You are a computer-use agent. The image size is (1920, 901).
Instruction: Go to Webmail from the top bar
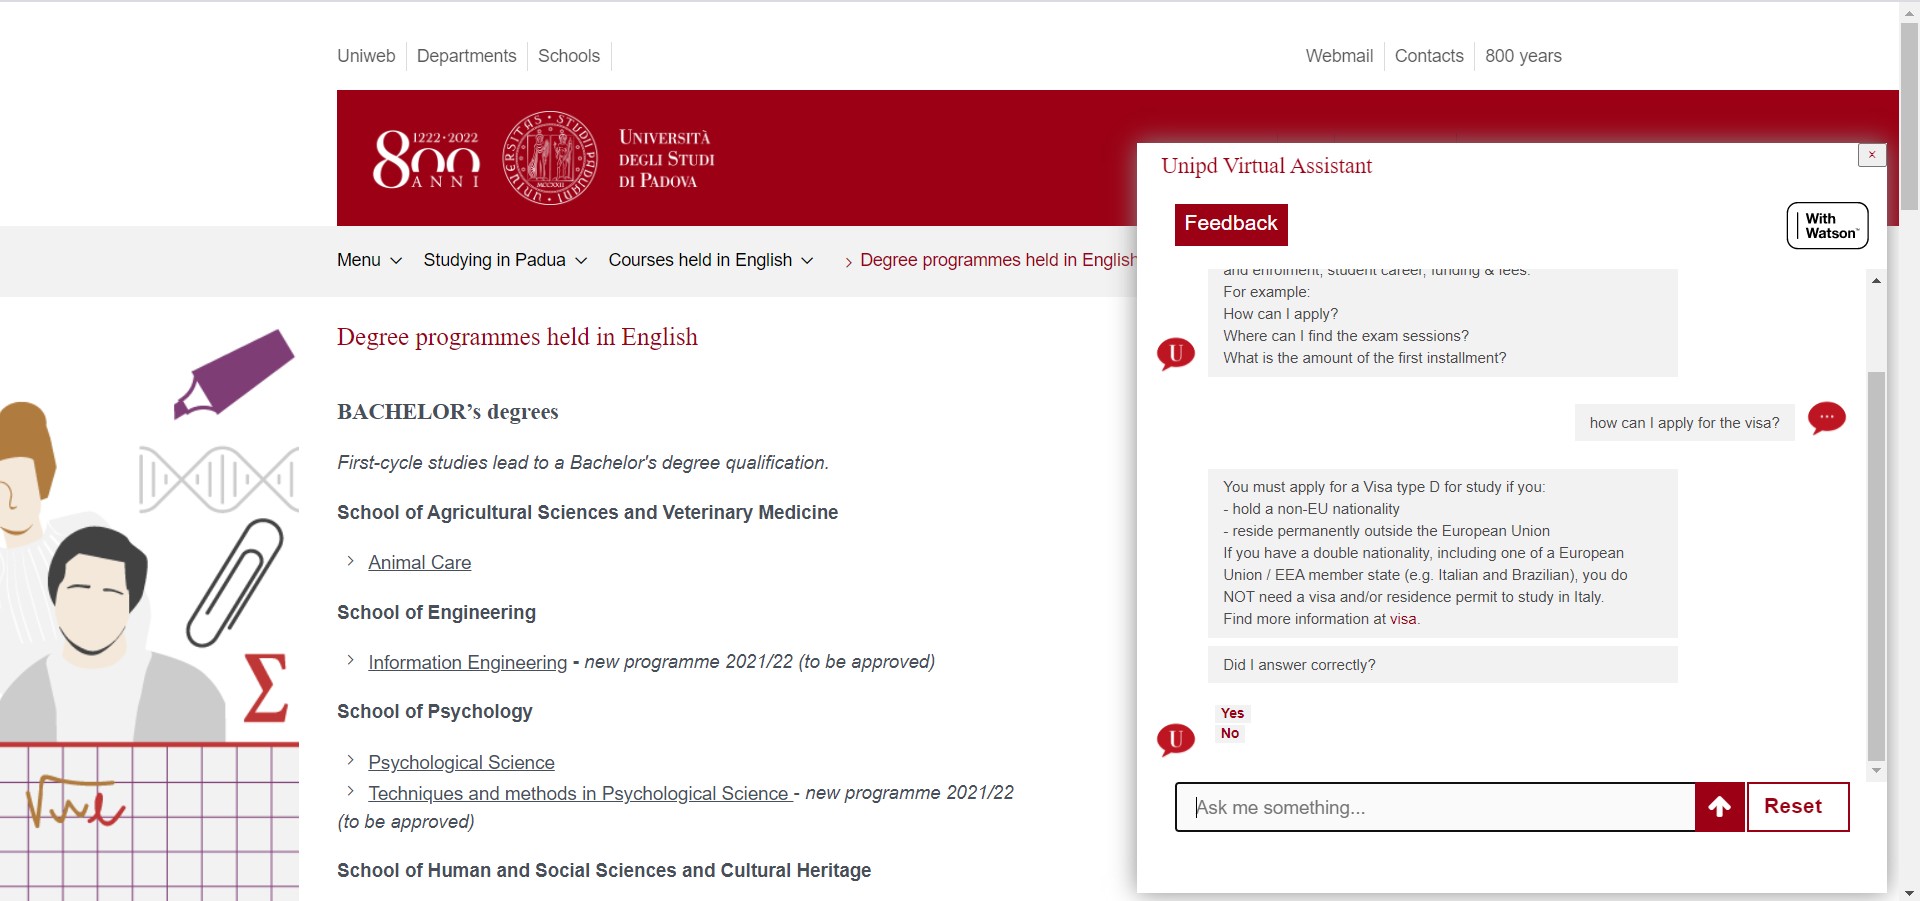click(1339, 56)
